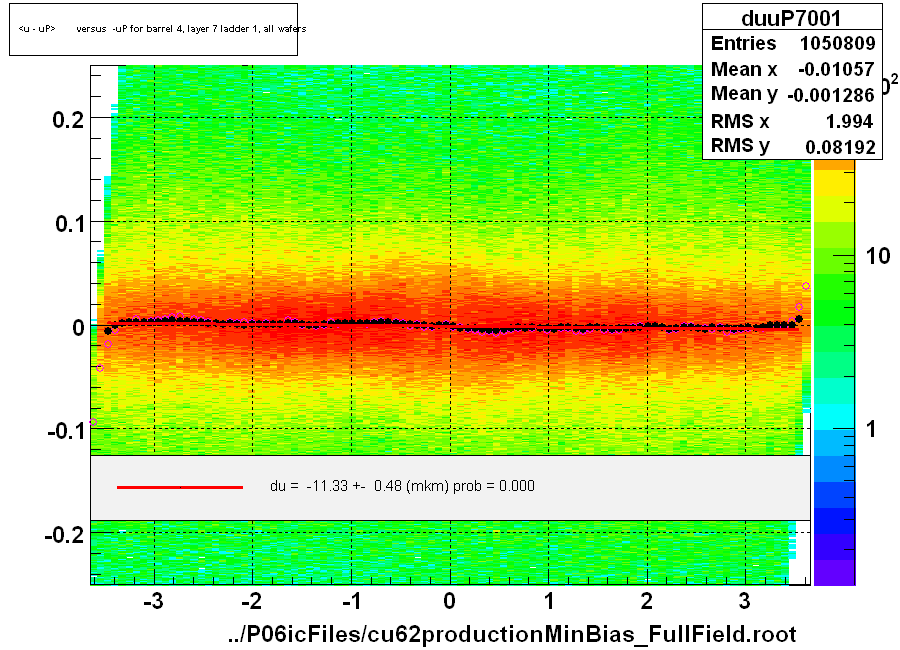Select the 'RMS x 1.994' row
The width and height of the screenshot is (900, 650).
point(793,121)
